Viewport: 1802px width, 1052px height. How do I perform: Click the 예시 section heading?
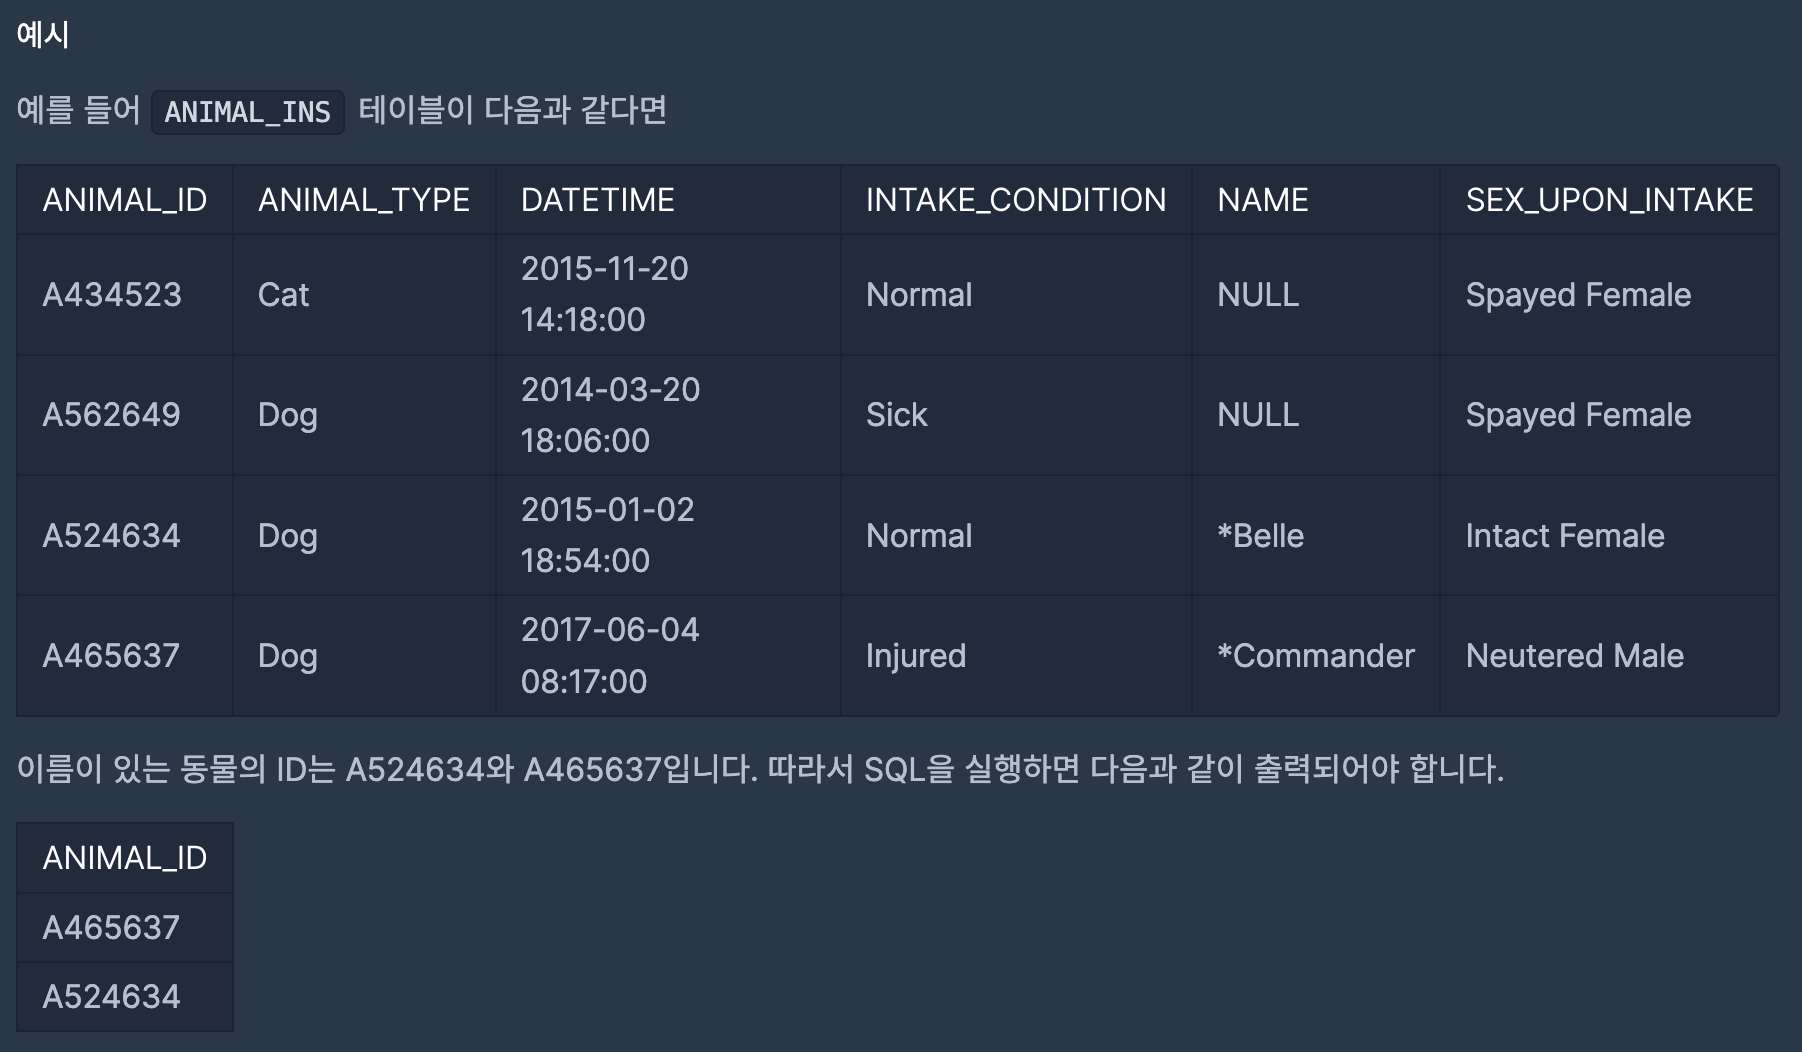(x=43, y=35)
